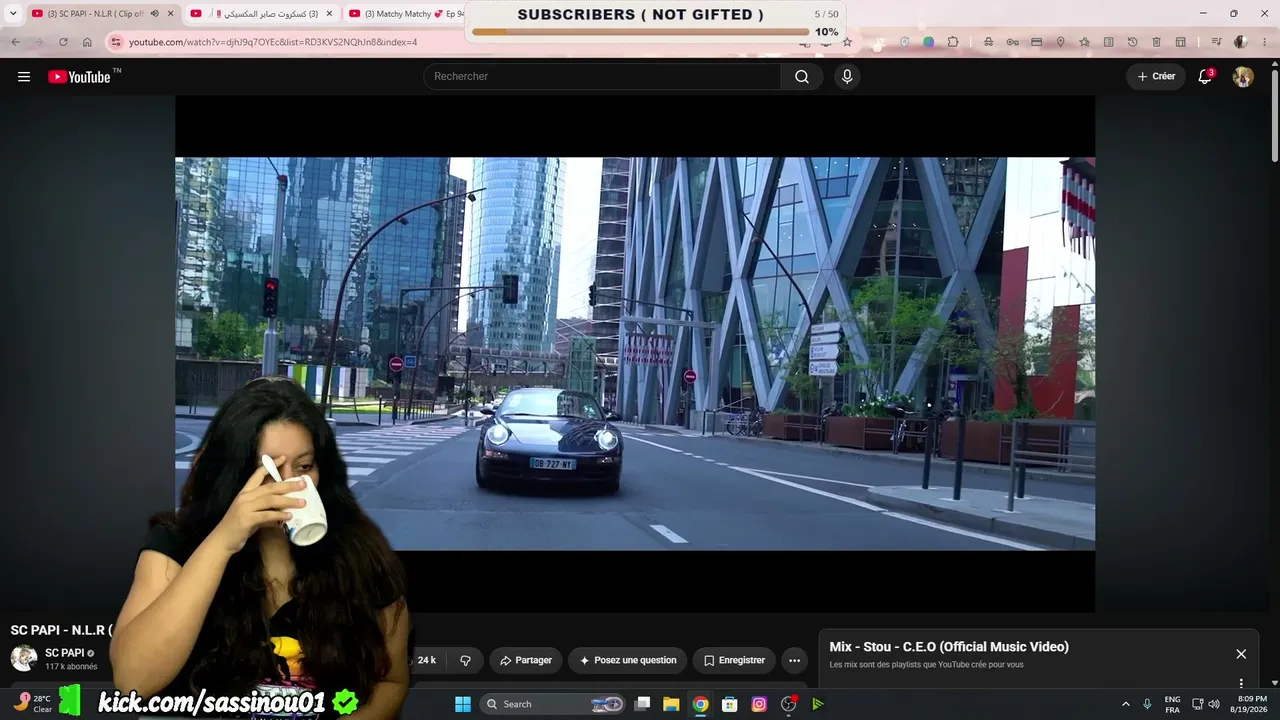Open the ENG FRA language switcher
This screenshot has height=720, width=1280.
click(x=1172, y=704)
